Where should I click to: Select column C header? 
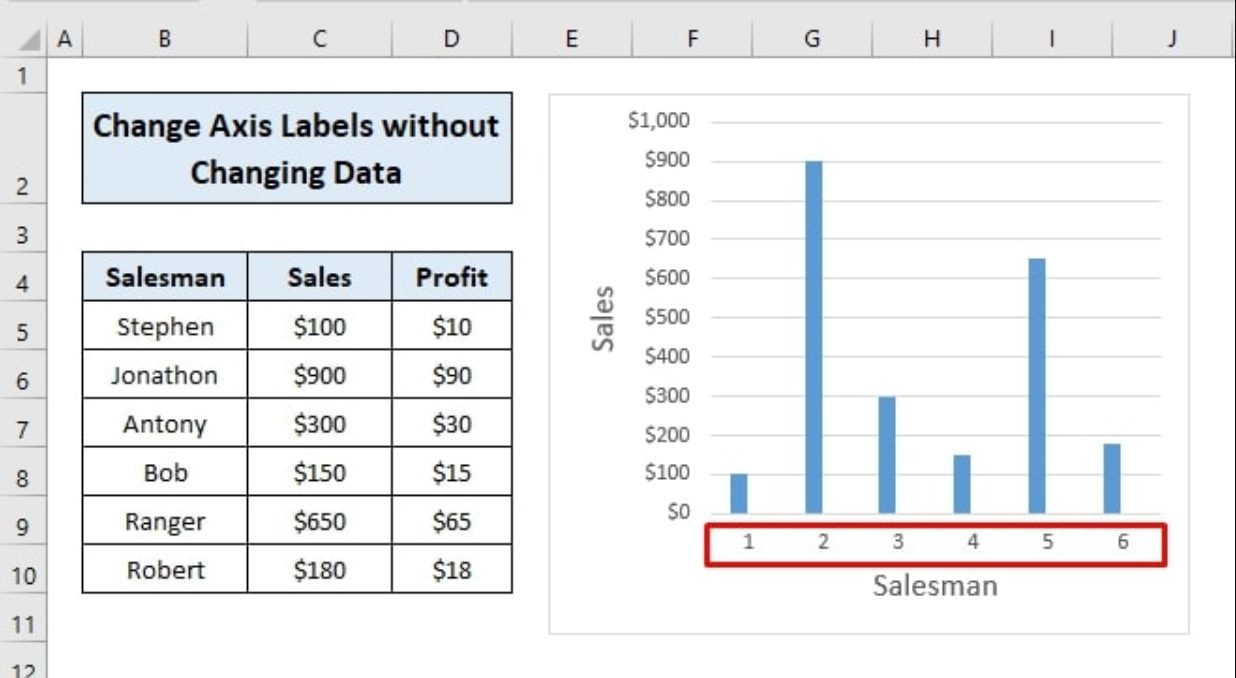tap(319, 39)
